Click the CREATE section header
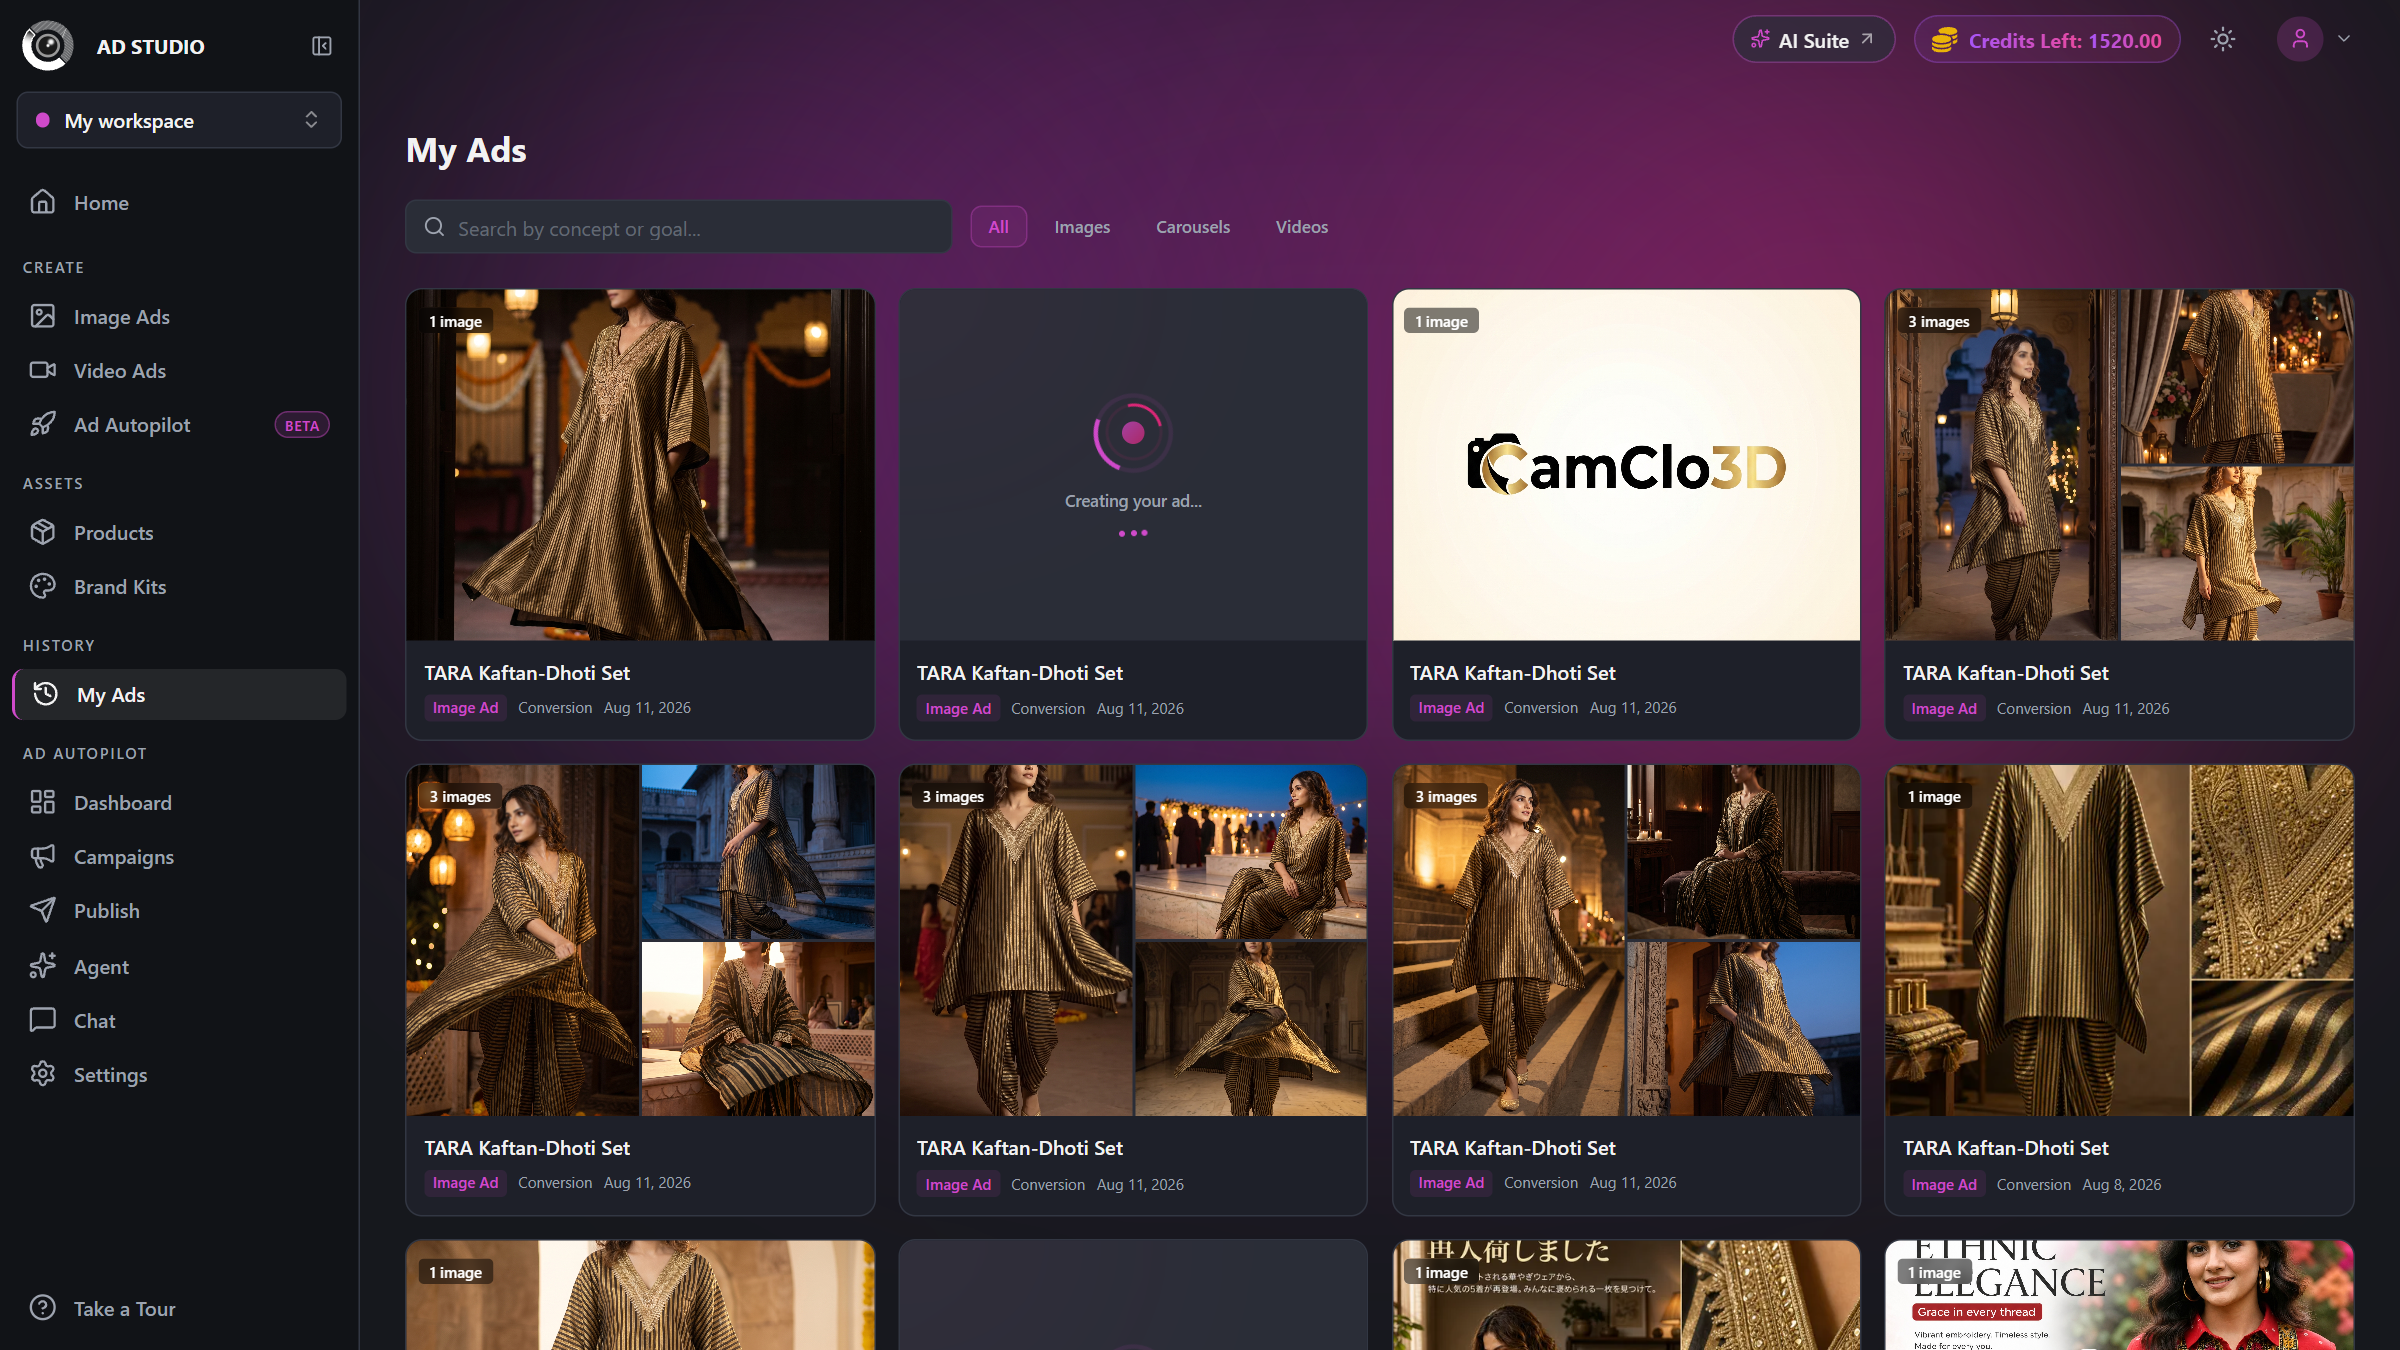This screenshot has width=2400, height=1350. pos(54,267)
